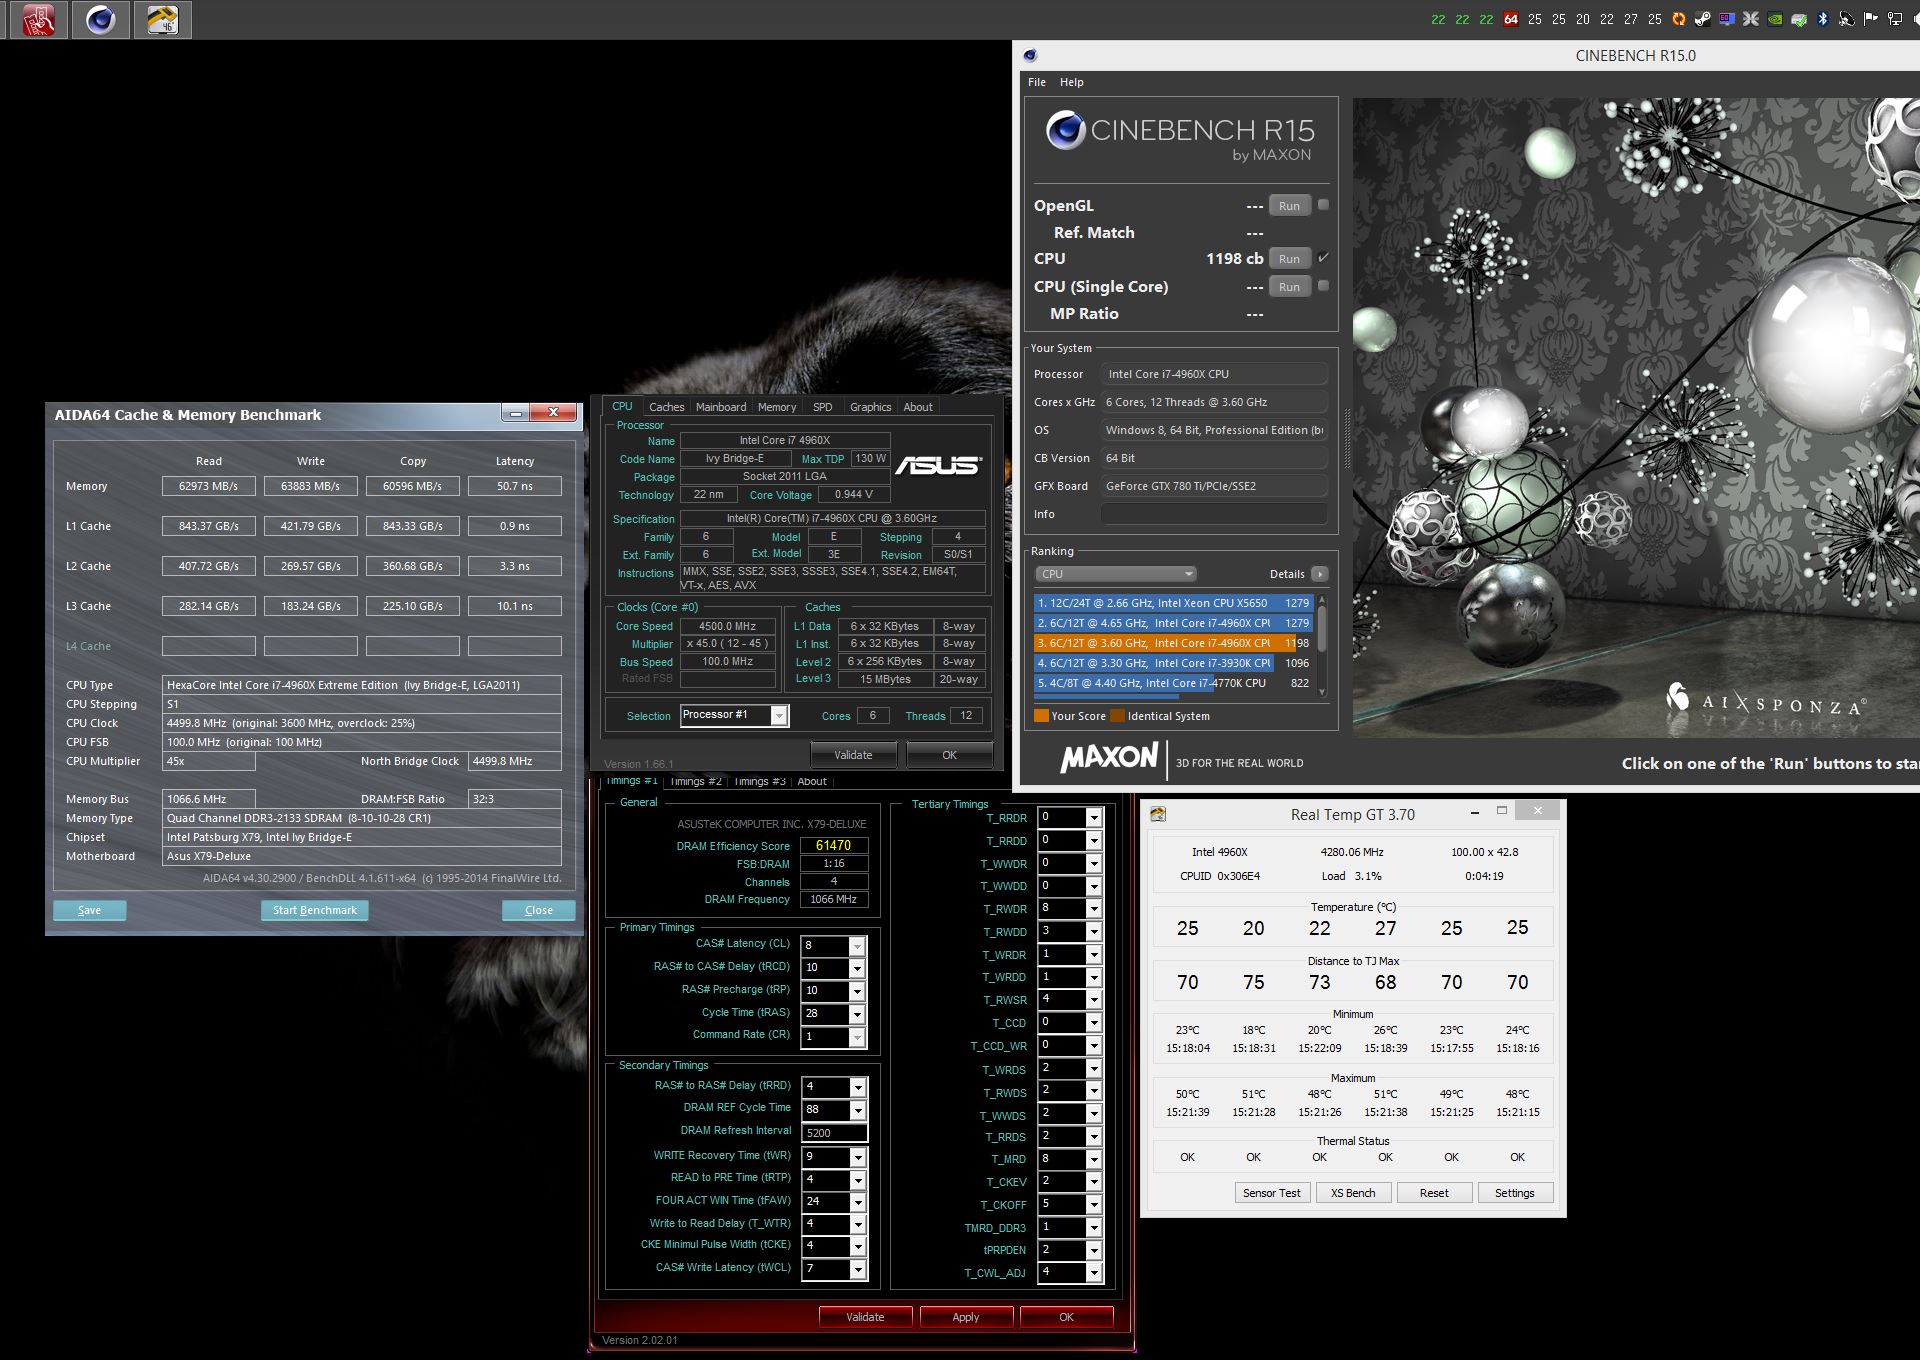Open the red app icon in top taskbar

[38, 20]
